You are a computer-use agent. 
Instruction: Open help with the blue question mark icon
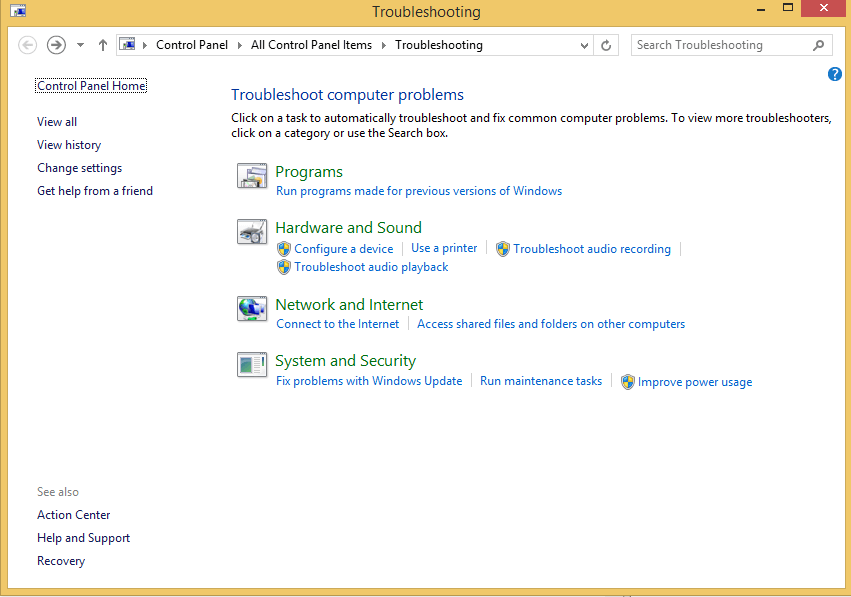[835, 74]
